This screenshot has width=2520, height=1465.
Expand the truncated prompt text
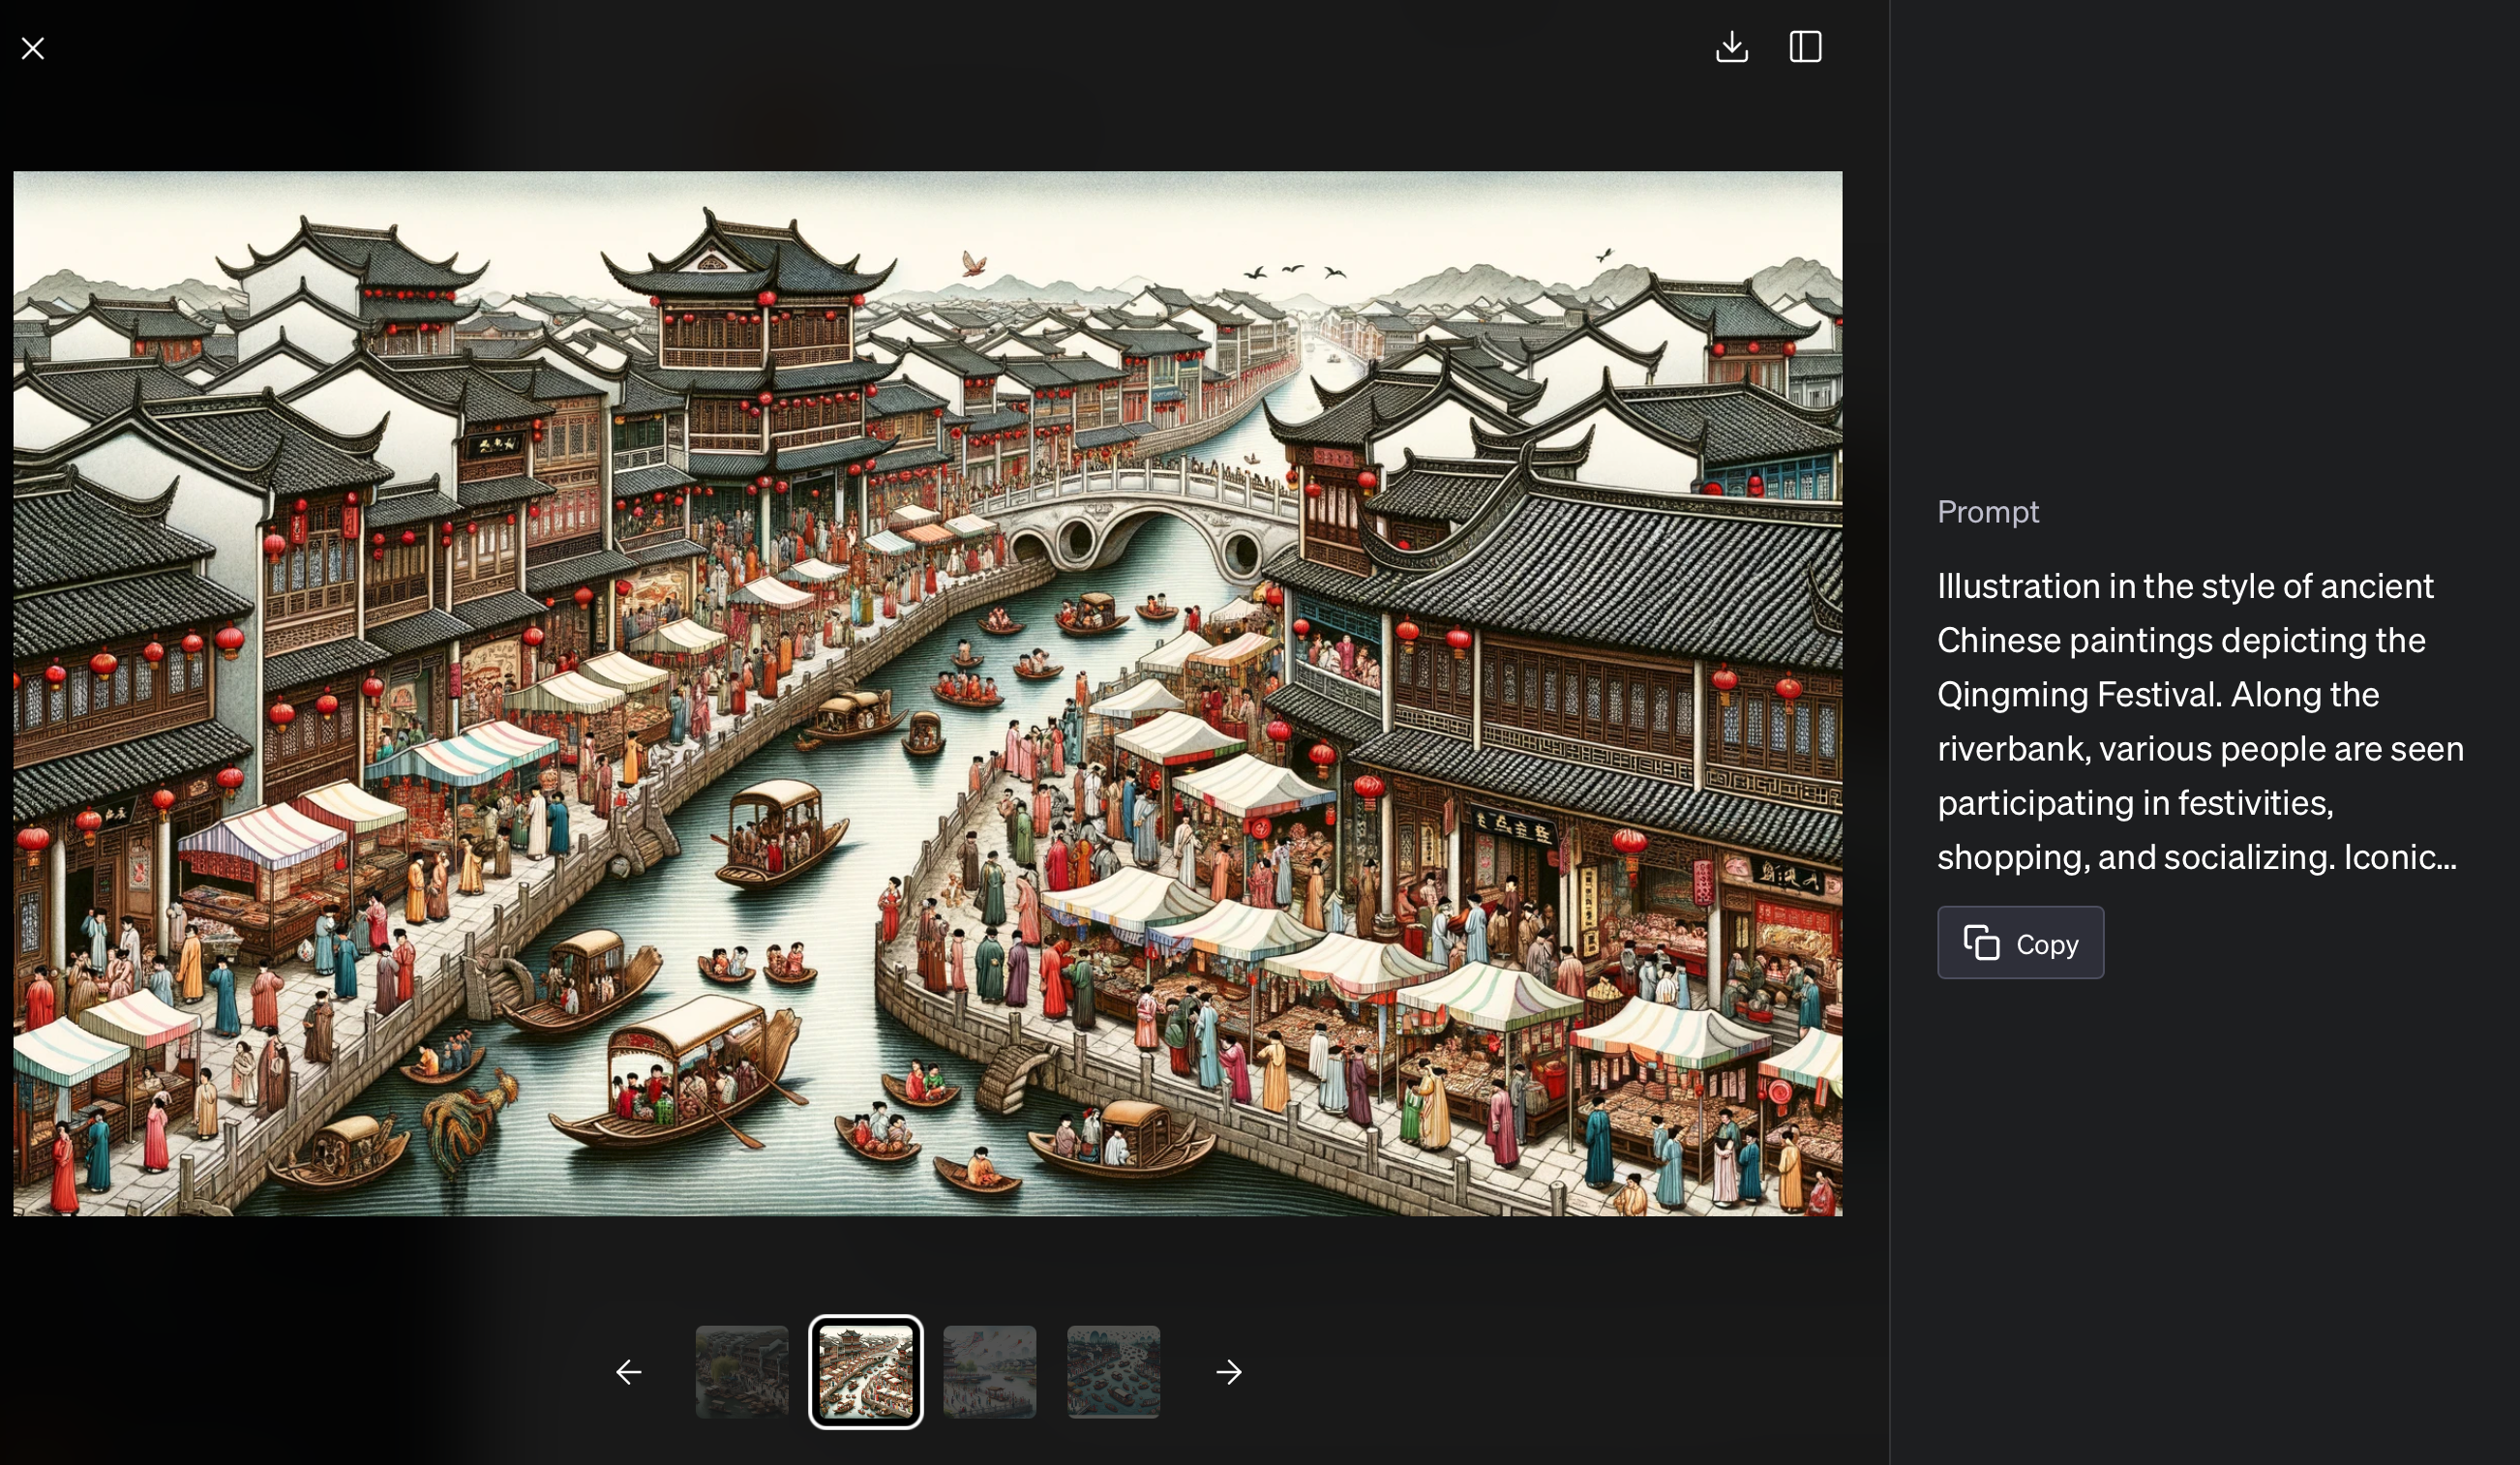2199,721
